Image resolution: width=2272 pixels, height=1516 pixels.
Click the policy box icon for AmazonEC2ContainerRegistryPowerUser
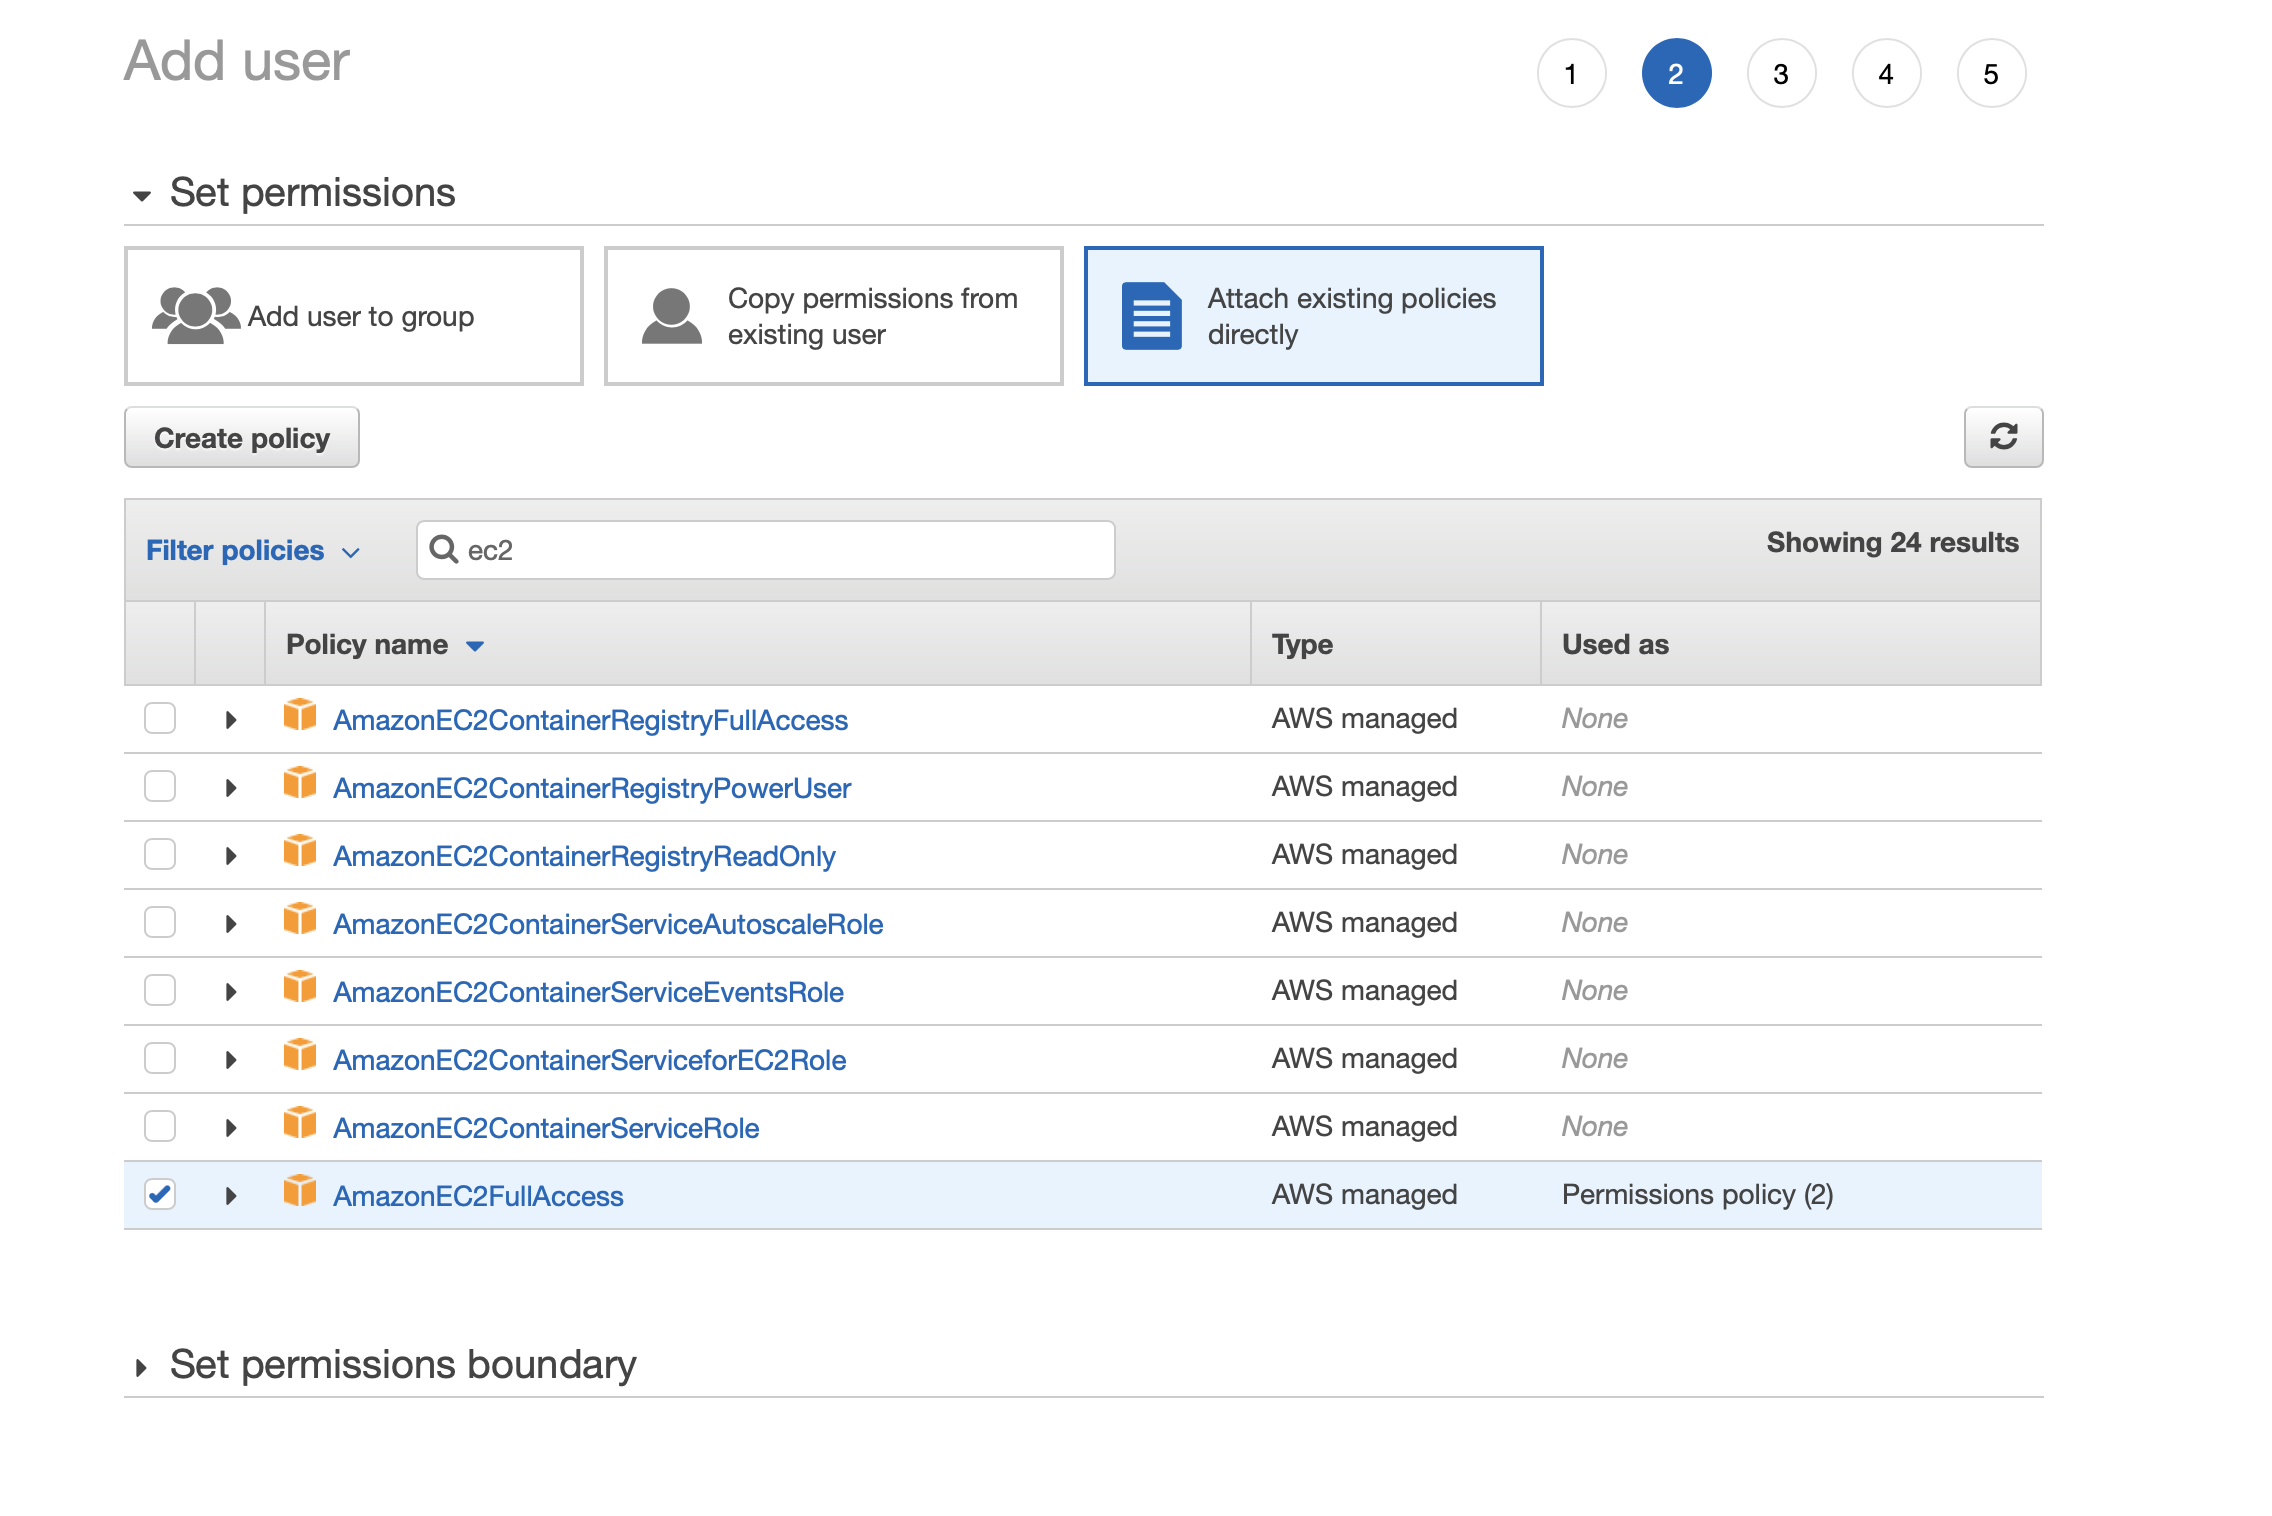[x=300, y=783]
